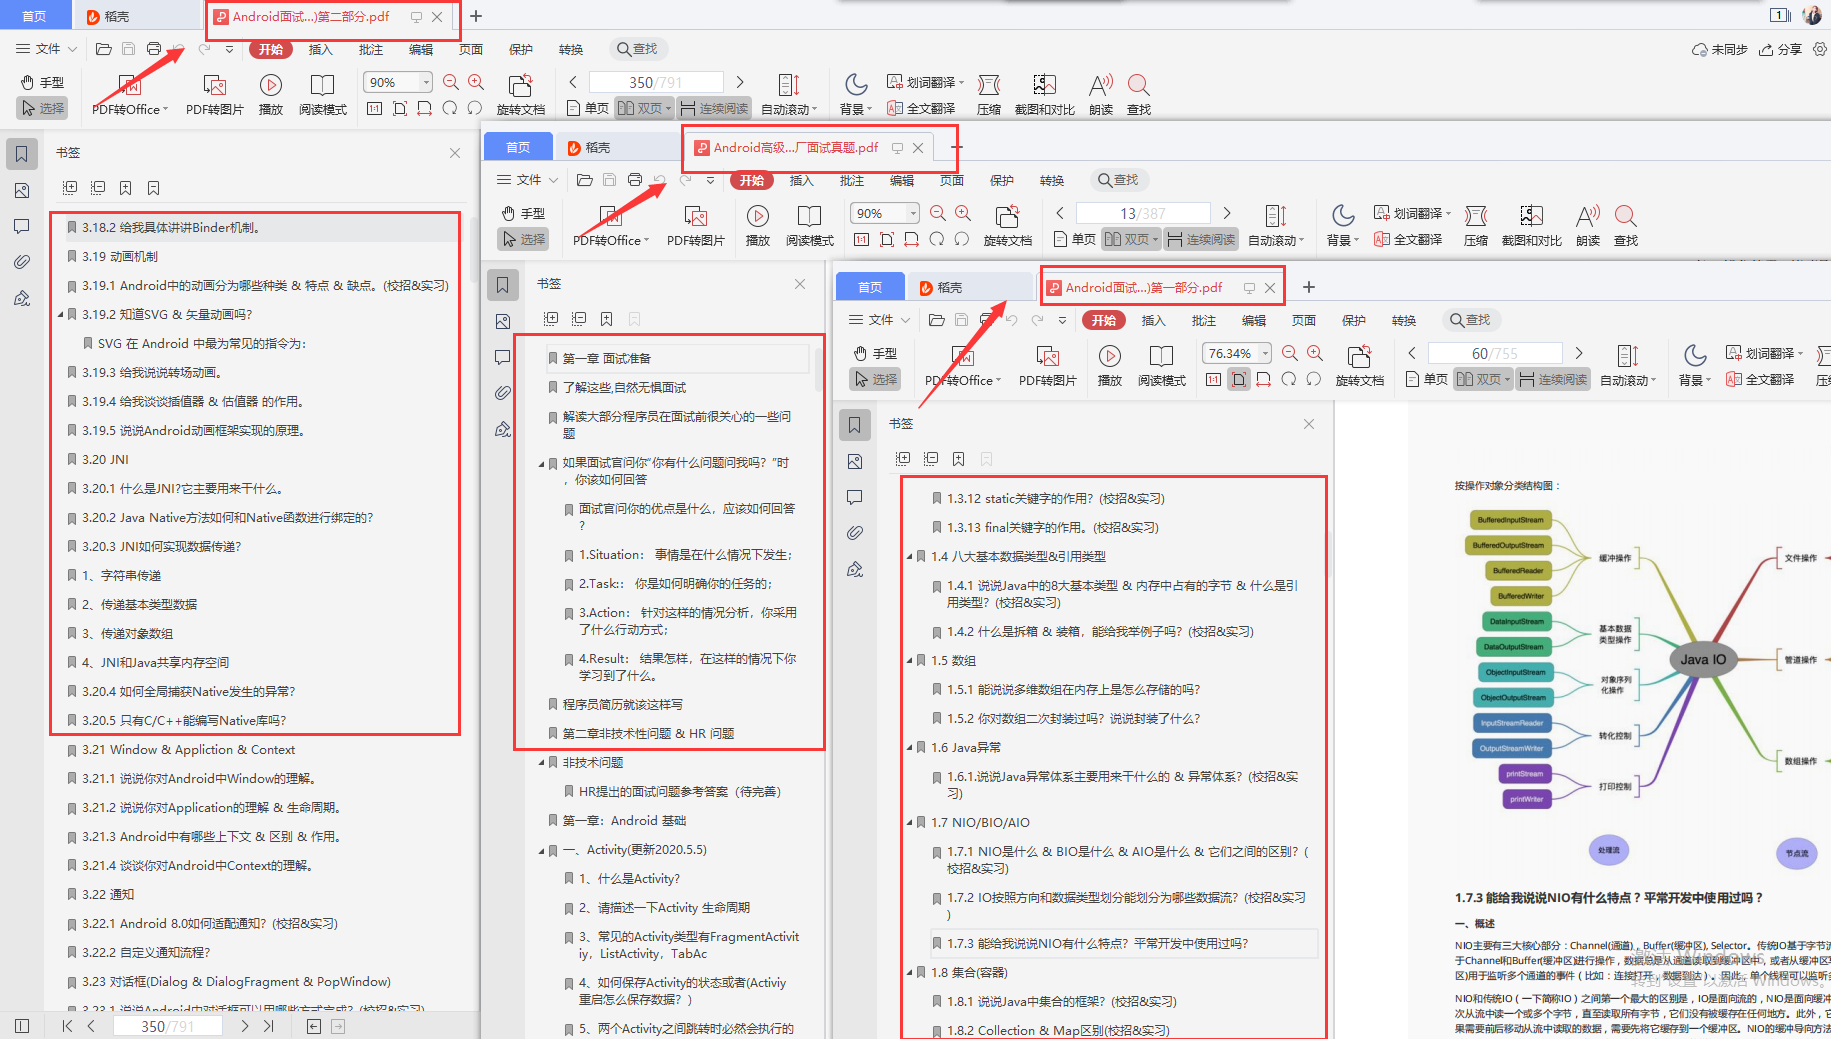Open 文件 menu in 厂面试真题 window
Screen dimensions: 1831x1039
(528, 180)
